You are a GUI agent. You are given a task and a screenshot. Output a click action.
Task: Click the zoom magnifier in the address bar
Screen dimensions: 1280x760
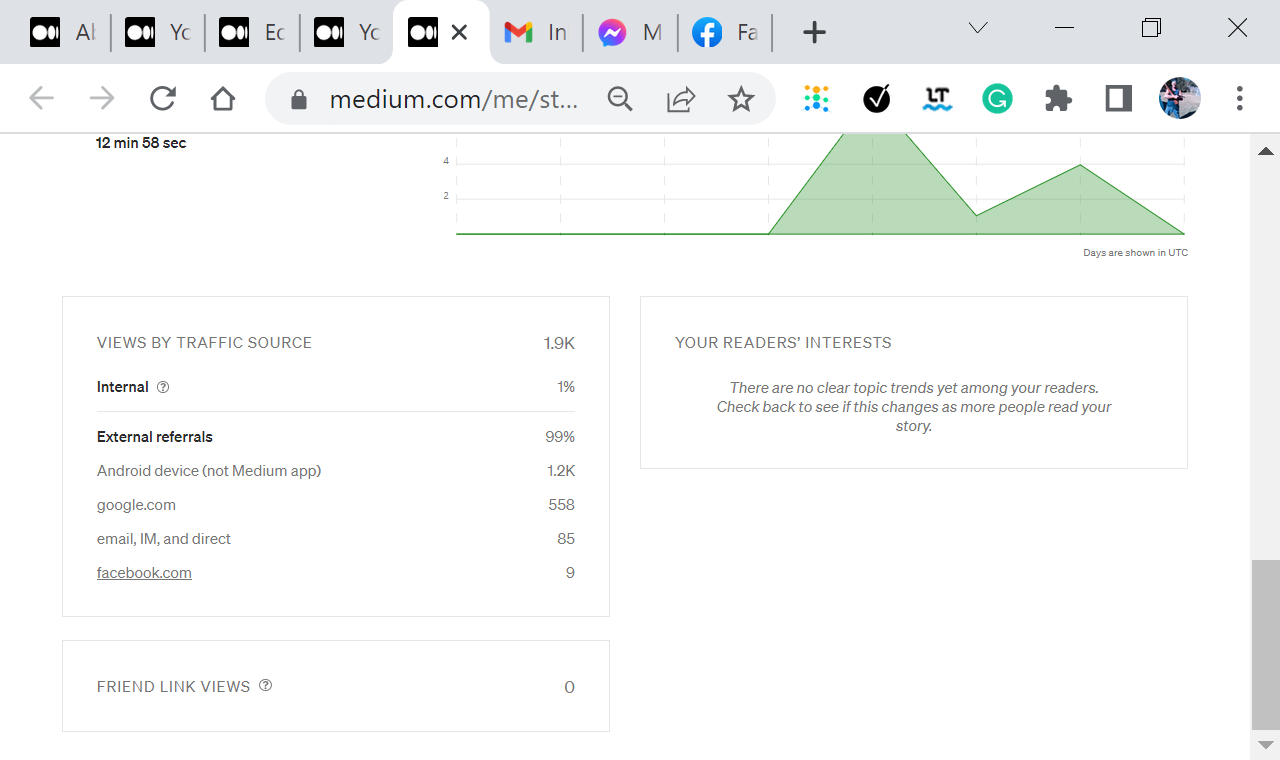tap(620, 98)
